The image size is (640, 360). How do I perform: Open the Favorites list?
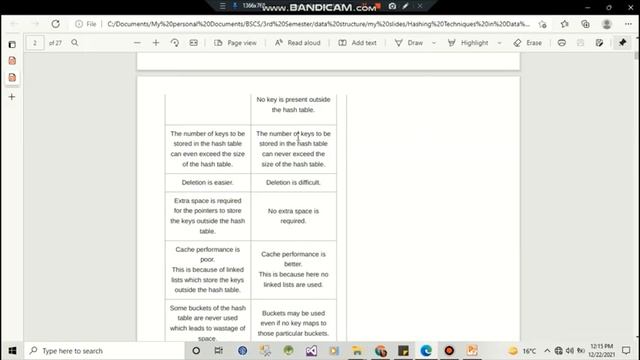point(564,24)
